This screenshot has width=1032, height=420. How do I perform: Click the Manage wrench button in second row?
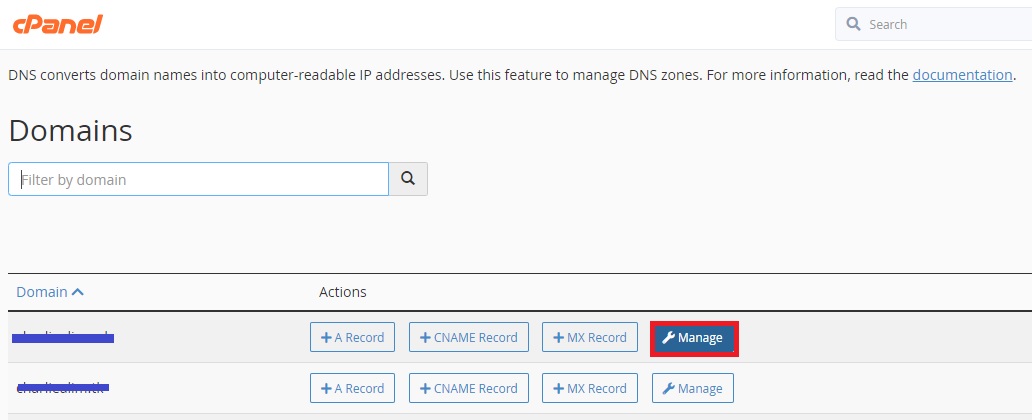pyautogui.click(x=693, y=388)
